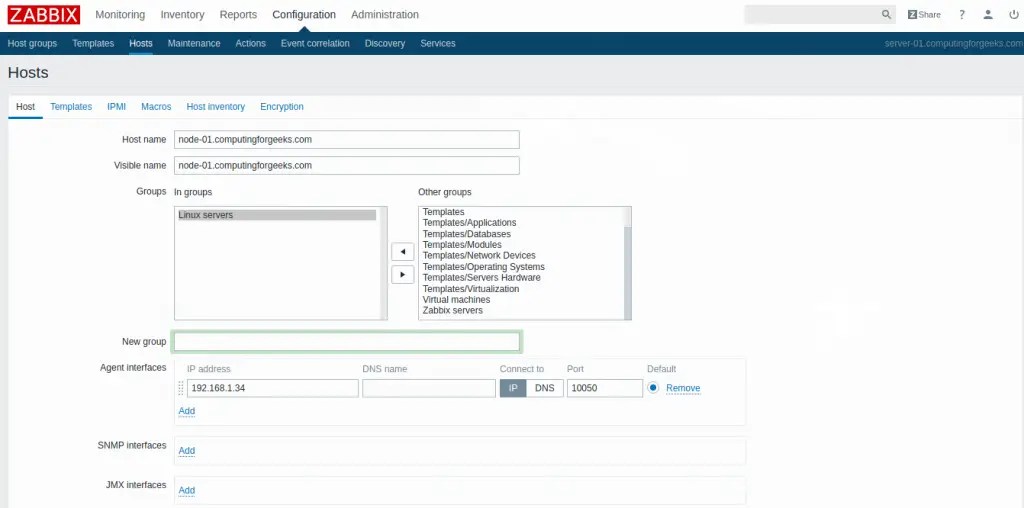Screen dimensions: 1024x508
Task: Click the IP address field
Action: pos(272,388)
